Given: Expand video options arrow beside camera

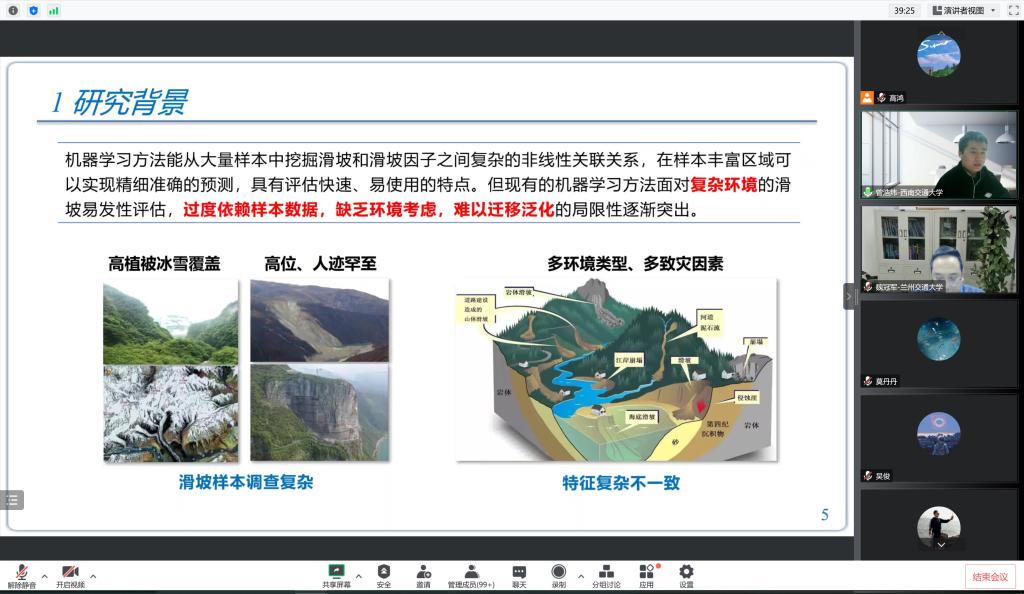Looking at the screenshot, I should coord(94,575).
